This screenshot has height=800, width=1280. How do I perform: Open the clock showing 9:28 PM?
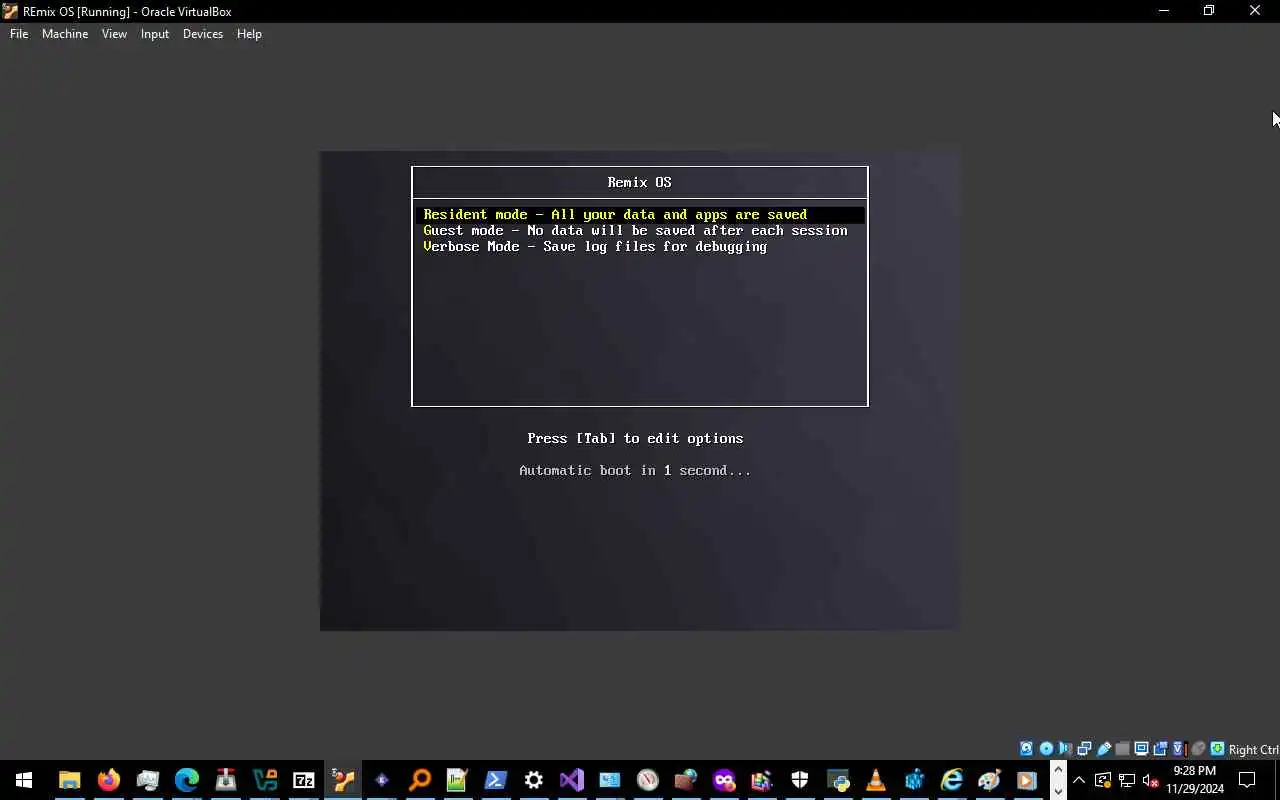point(1195,780)
